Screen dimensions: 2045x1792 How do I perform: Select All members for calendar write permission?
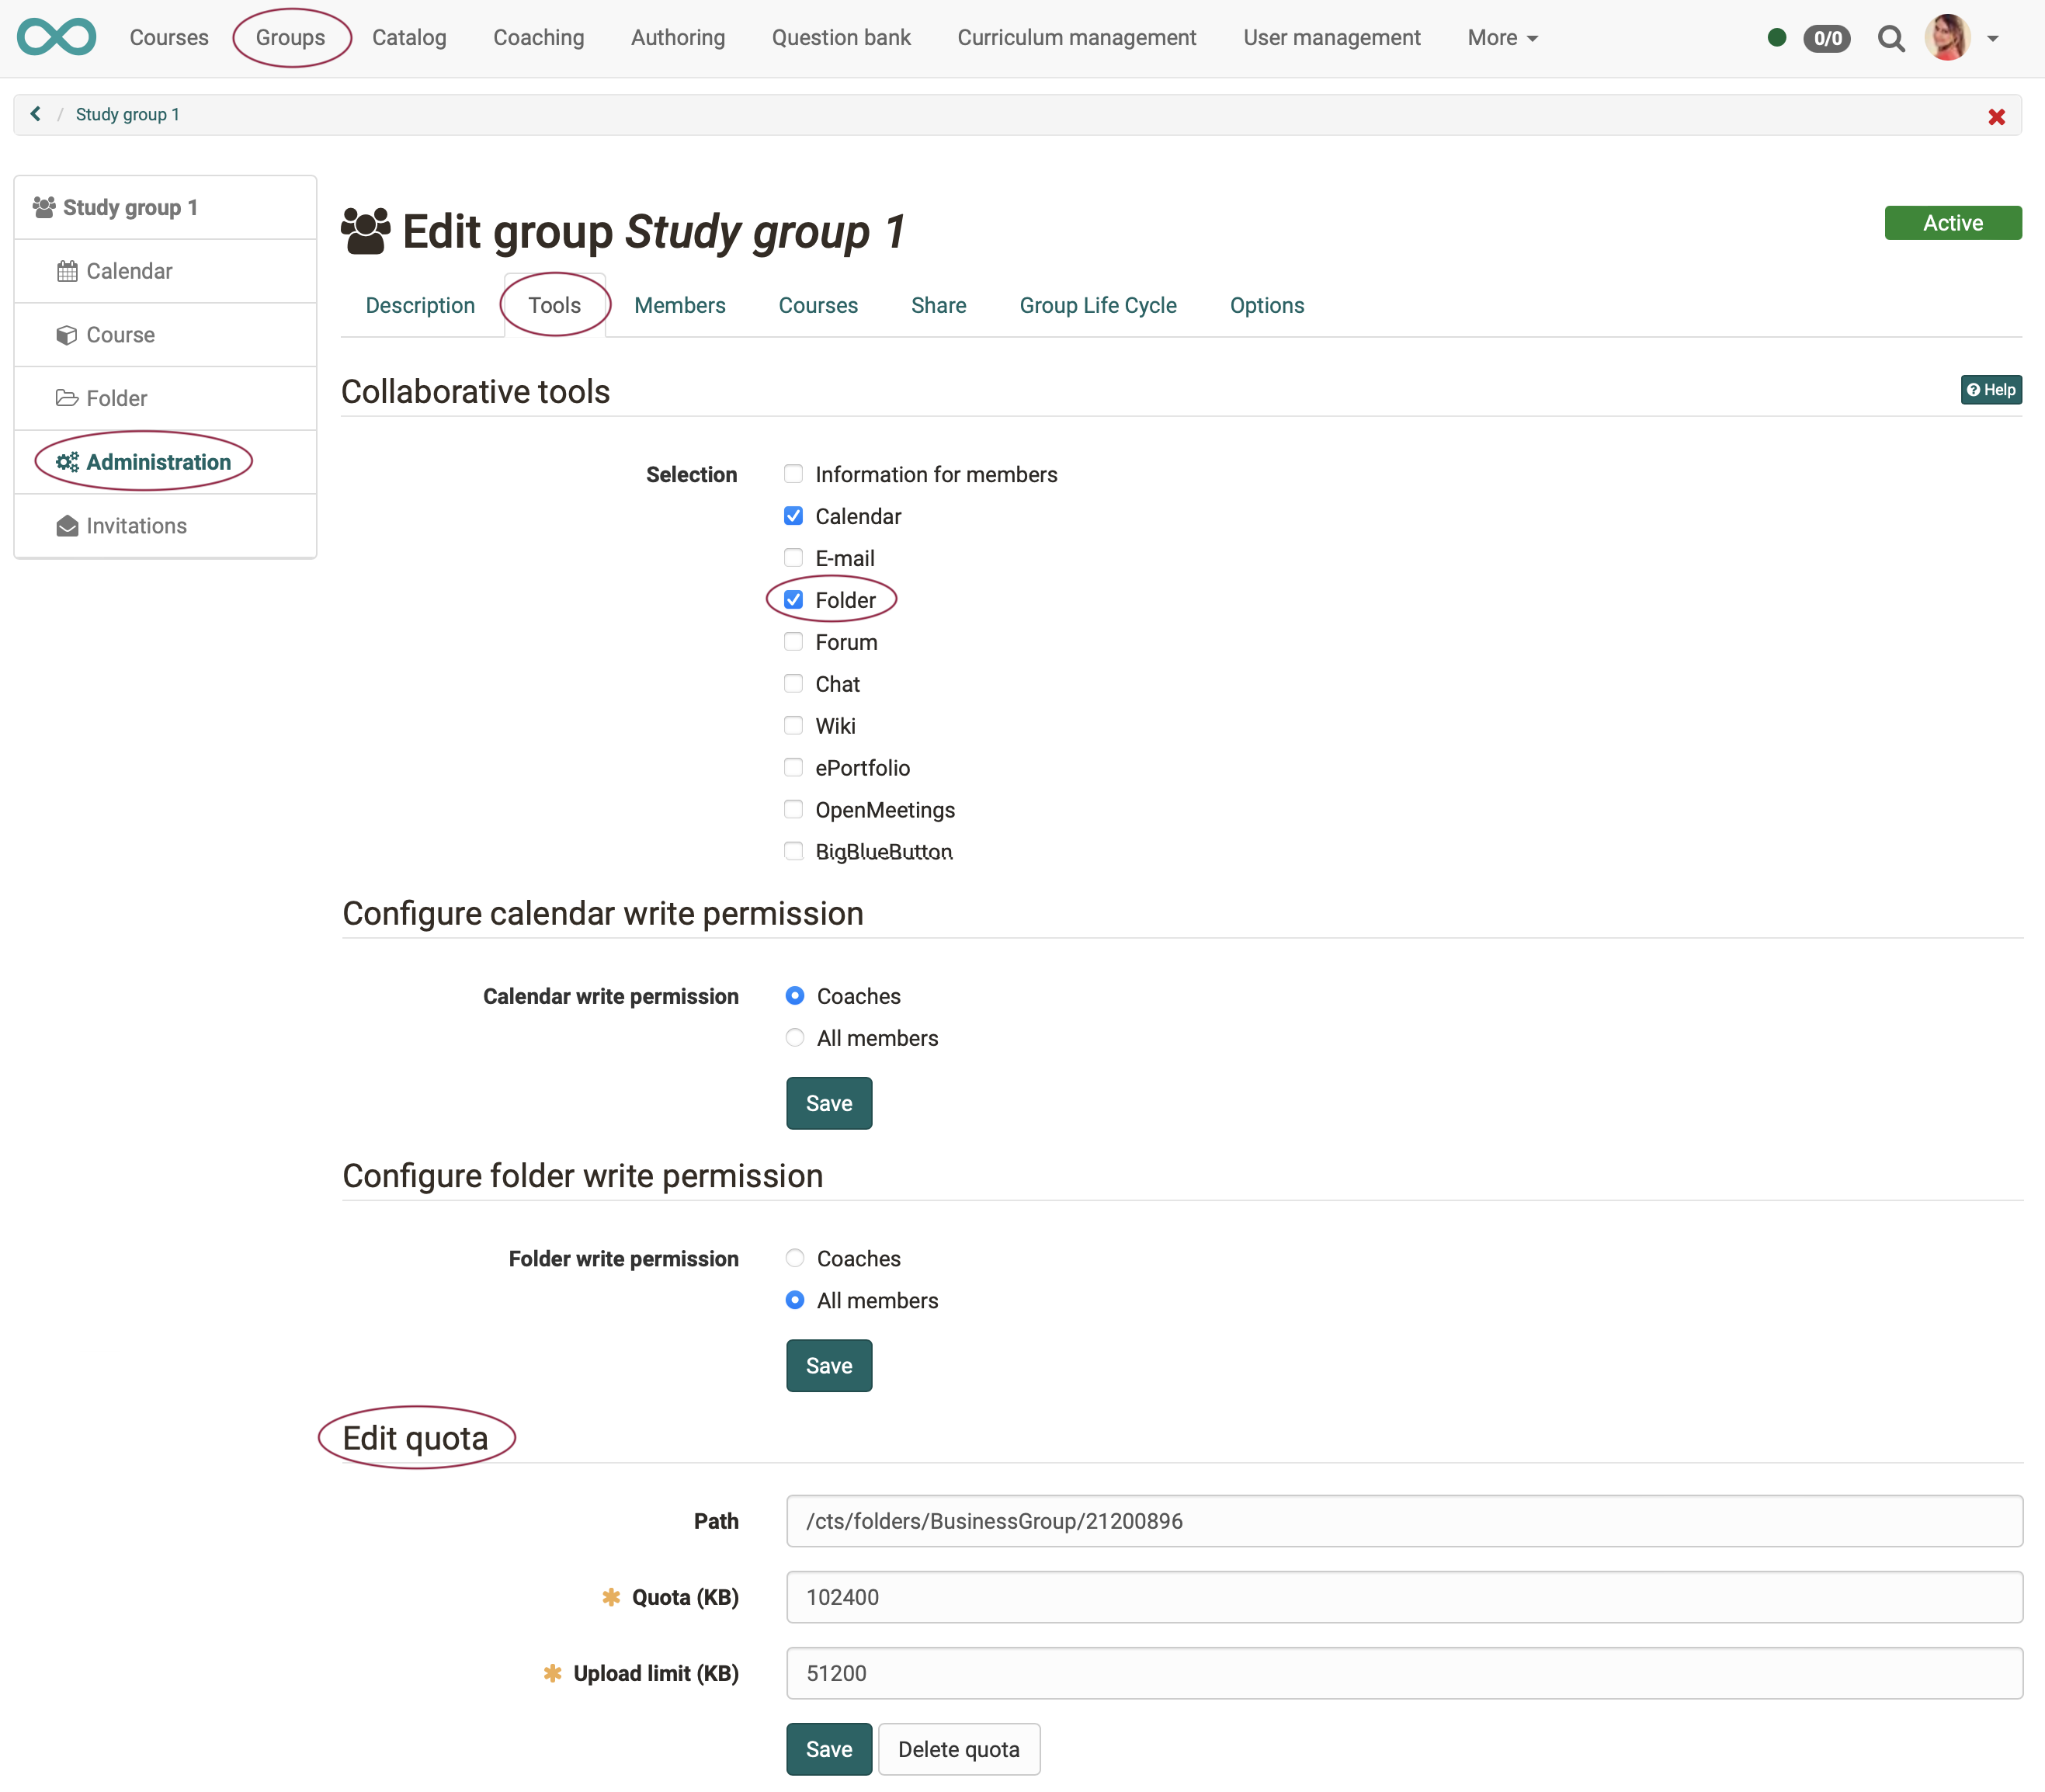(795, 1037)
